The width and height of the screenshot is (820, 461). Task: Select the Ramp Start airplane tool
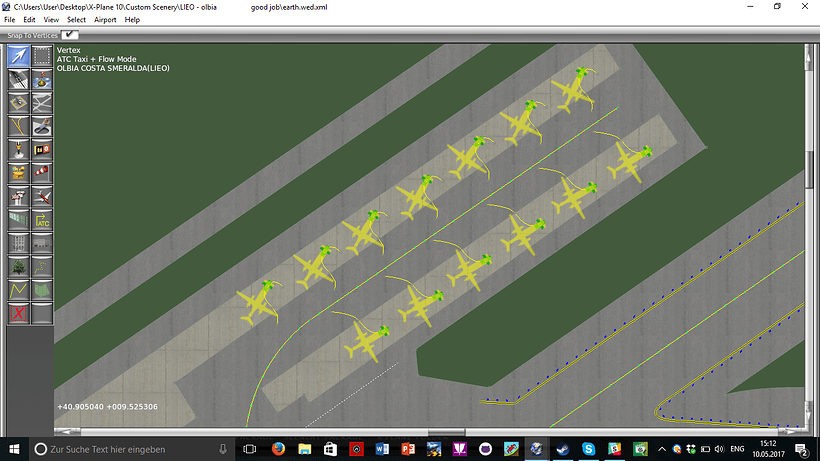[42, 197]
